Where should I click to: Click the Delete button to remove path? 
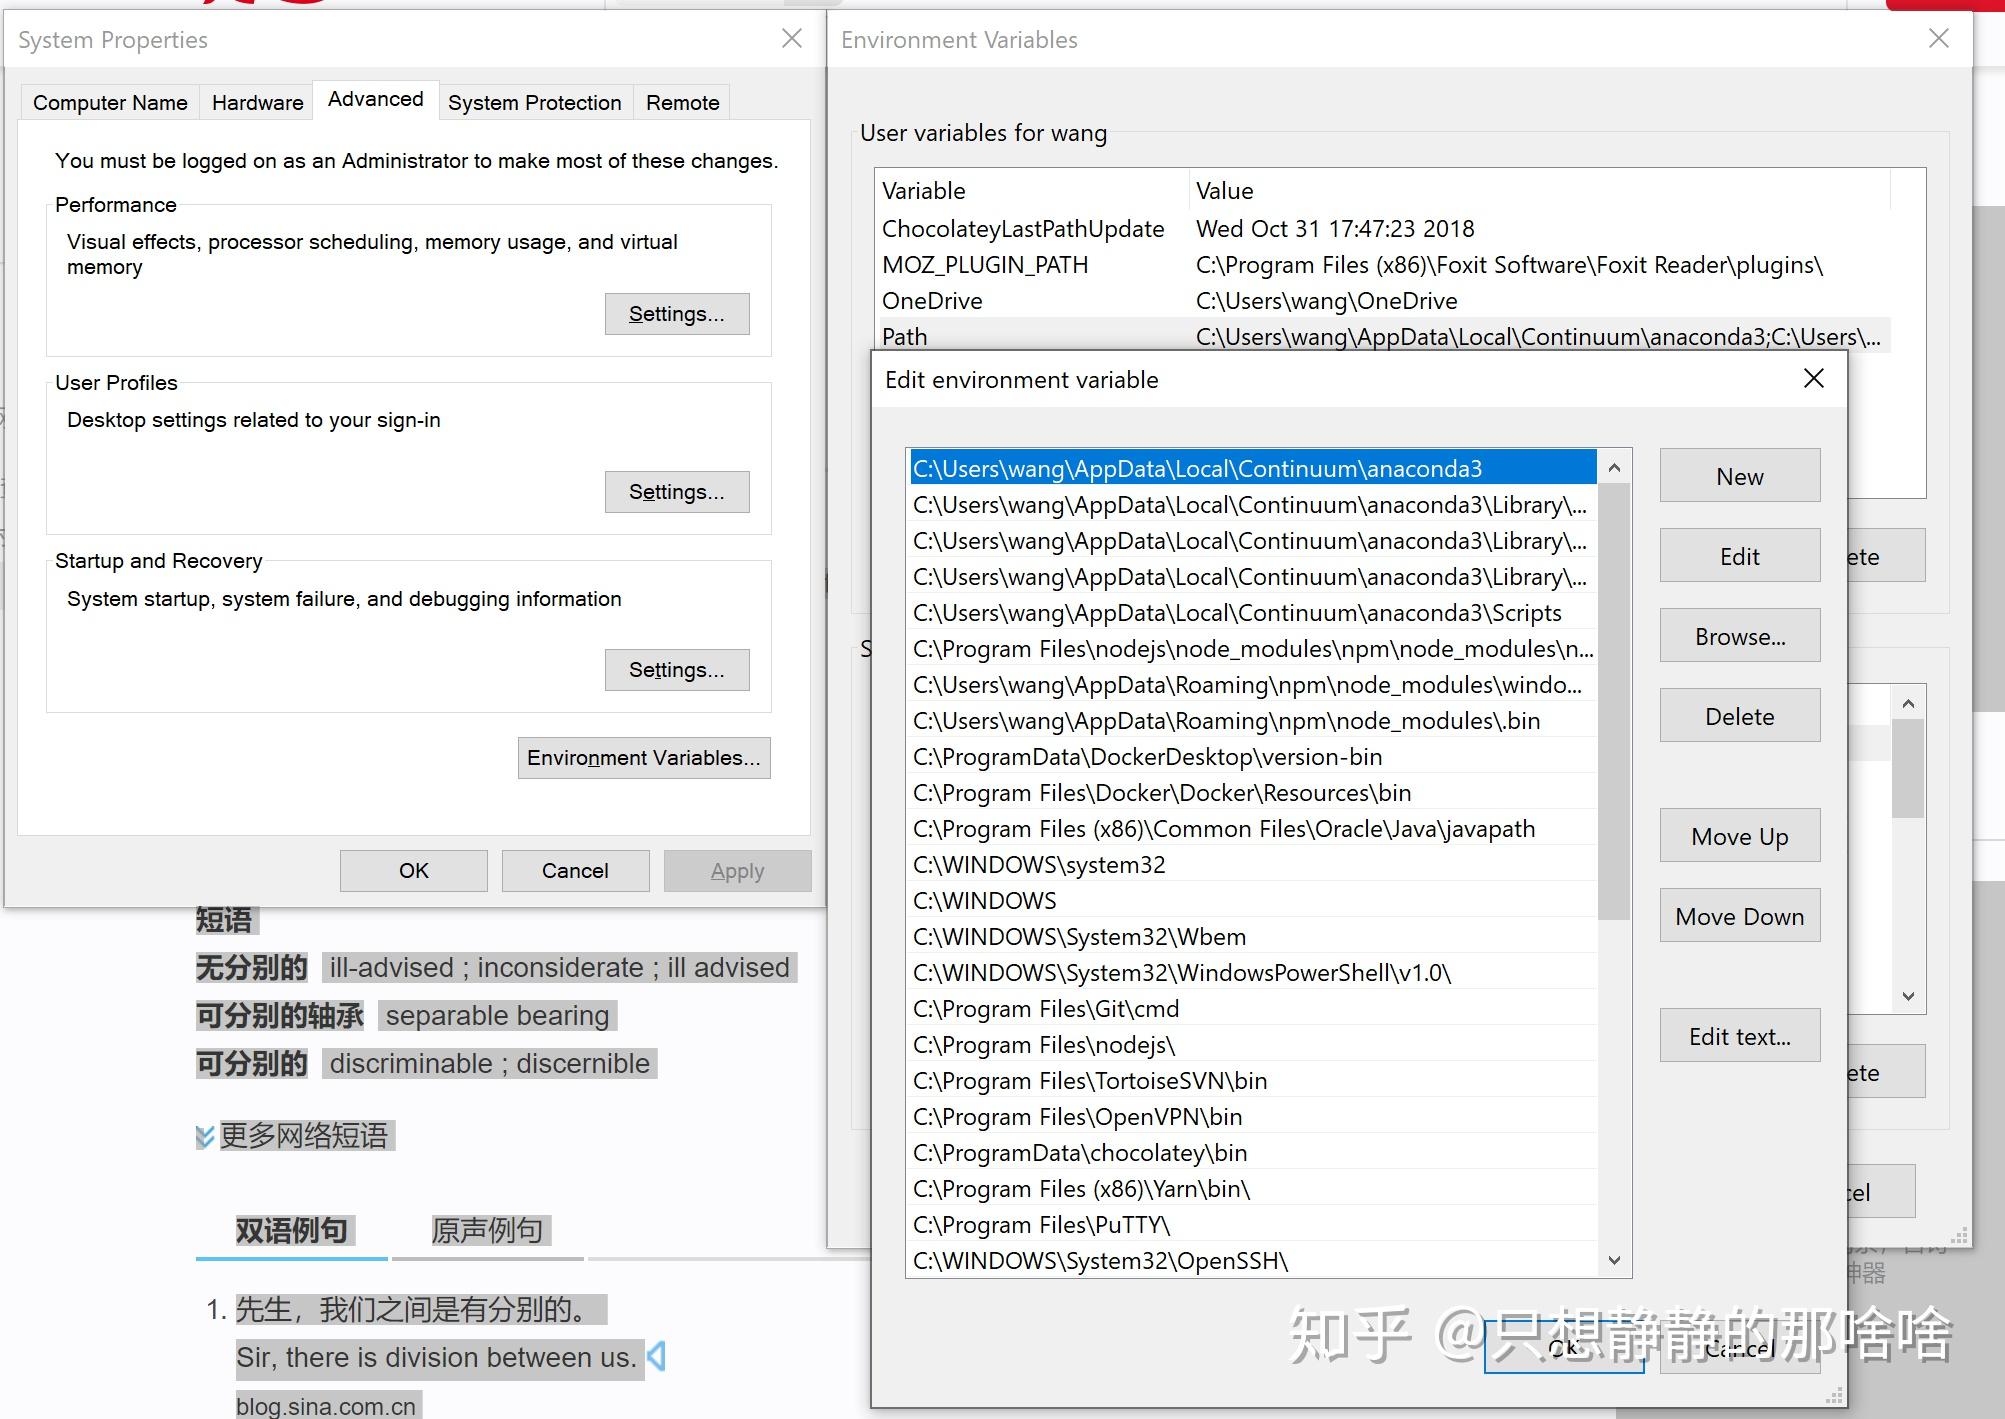1739,716
